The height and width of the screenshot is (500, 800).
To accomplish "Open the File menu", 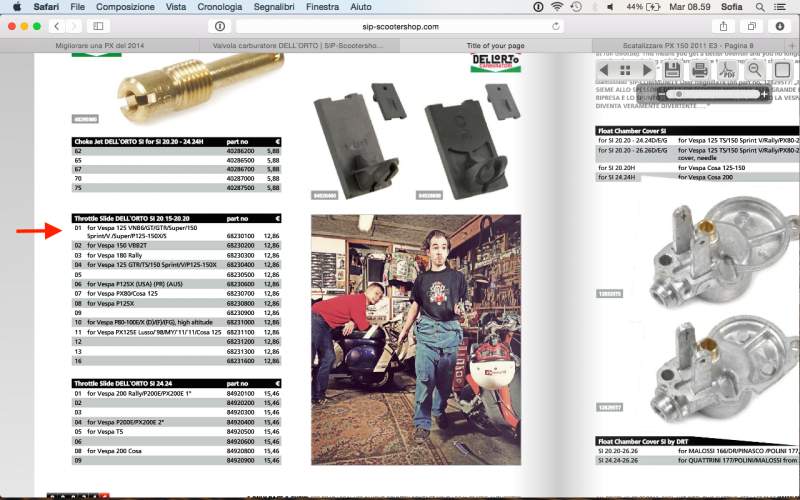I will [x=78, y=7].
